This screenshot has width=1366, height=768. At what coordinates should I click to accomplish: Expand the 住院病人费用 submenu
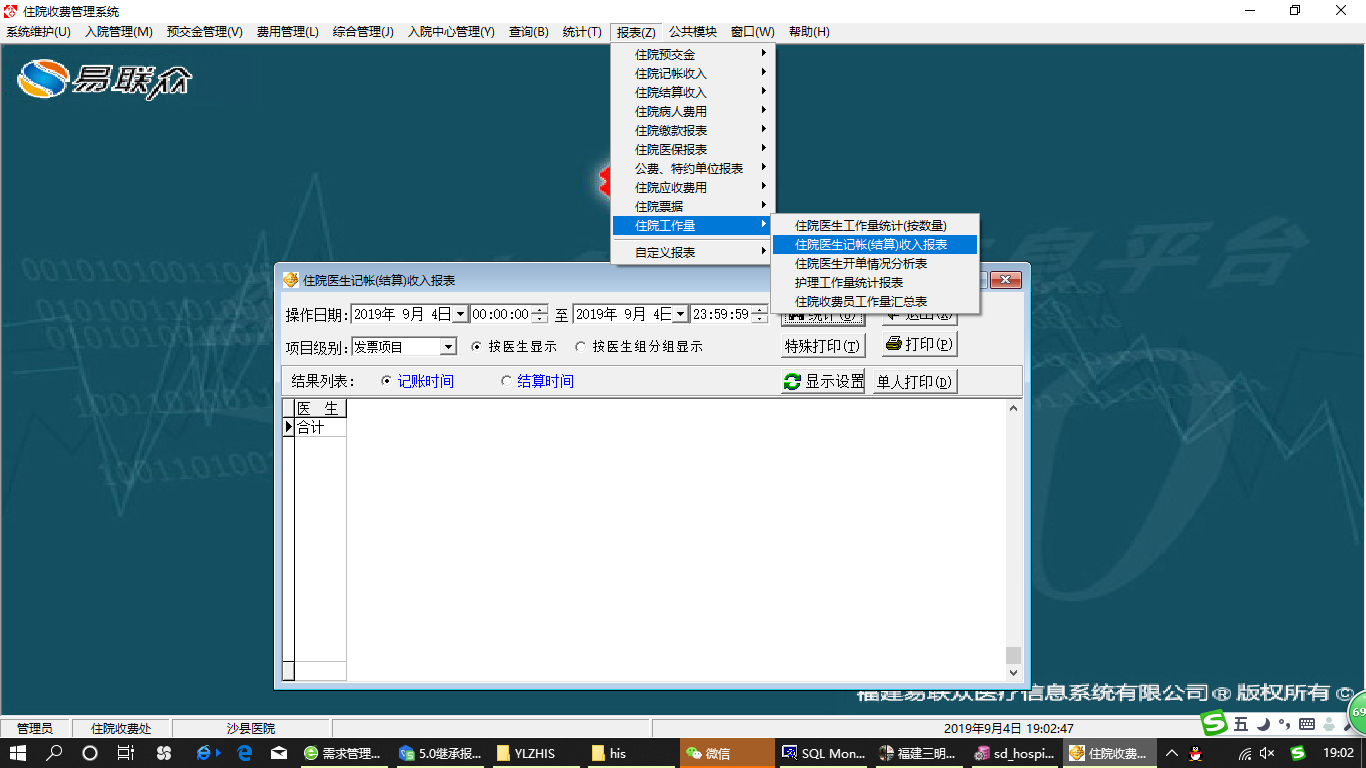tap(691, 111)
